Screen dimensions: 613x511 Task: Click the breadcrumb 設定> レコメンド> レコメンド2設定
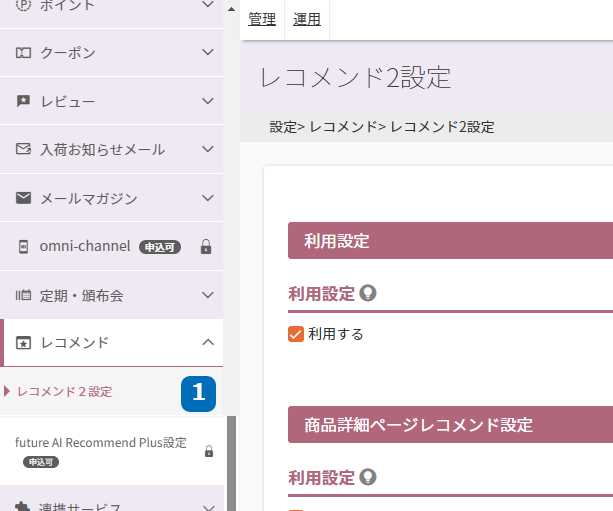[x=382, y=127]
